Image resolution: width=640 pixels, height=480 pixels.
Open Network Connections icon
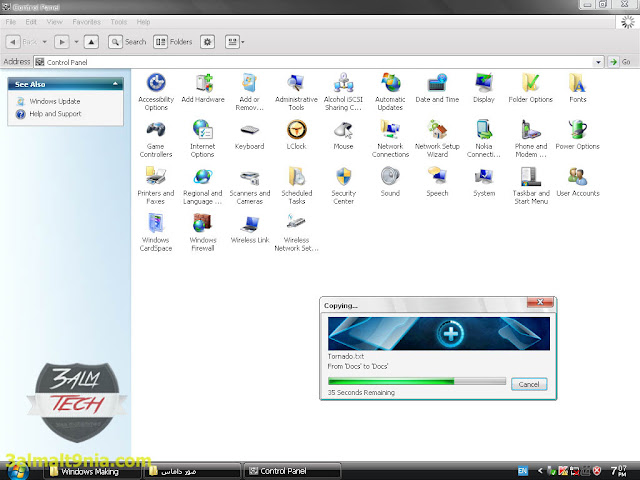390,139
